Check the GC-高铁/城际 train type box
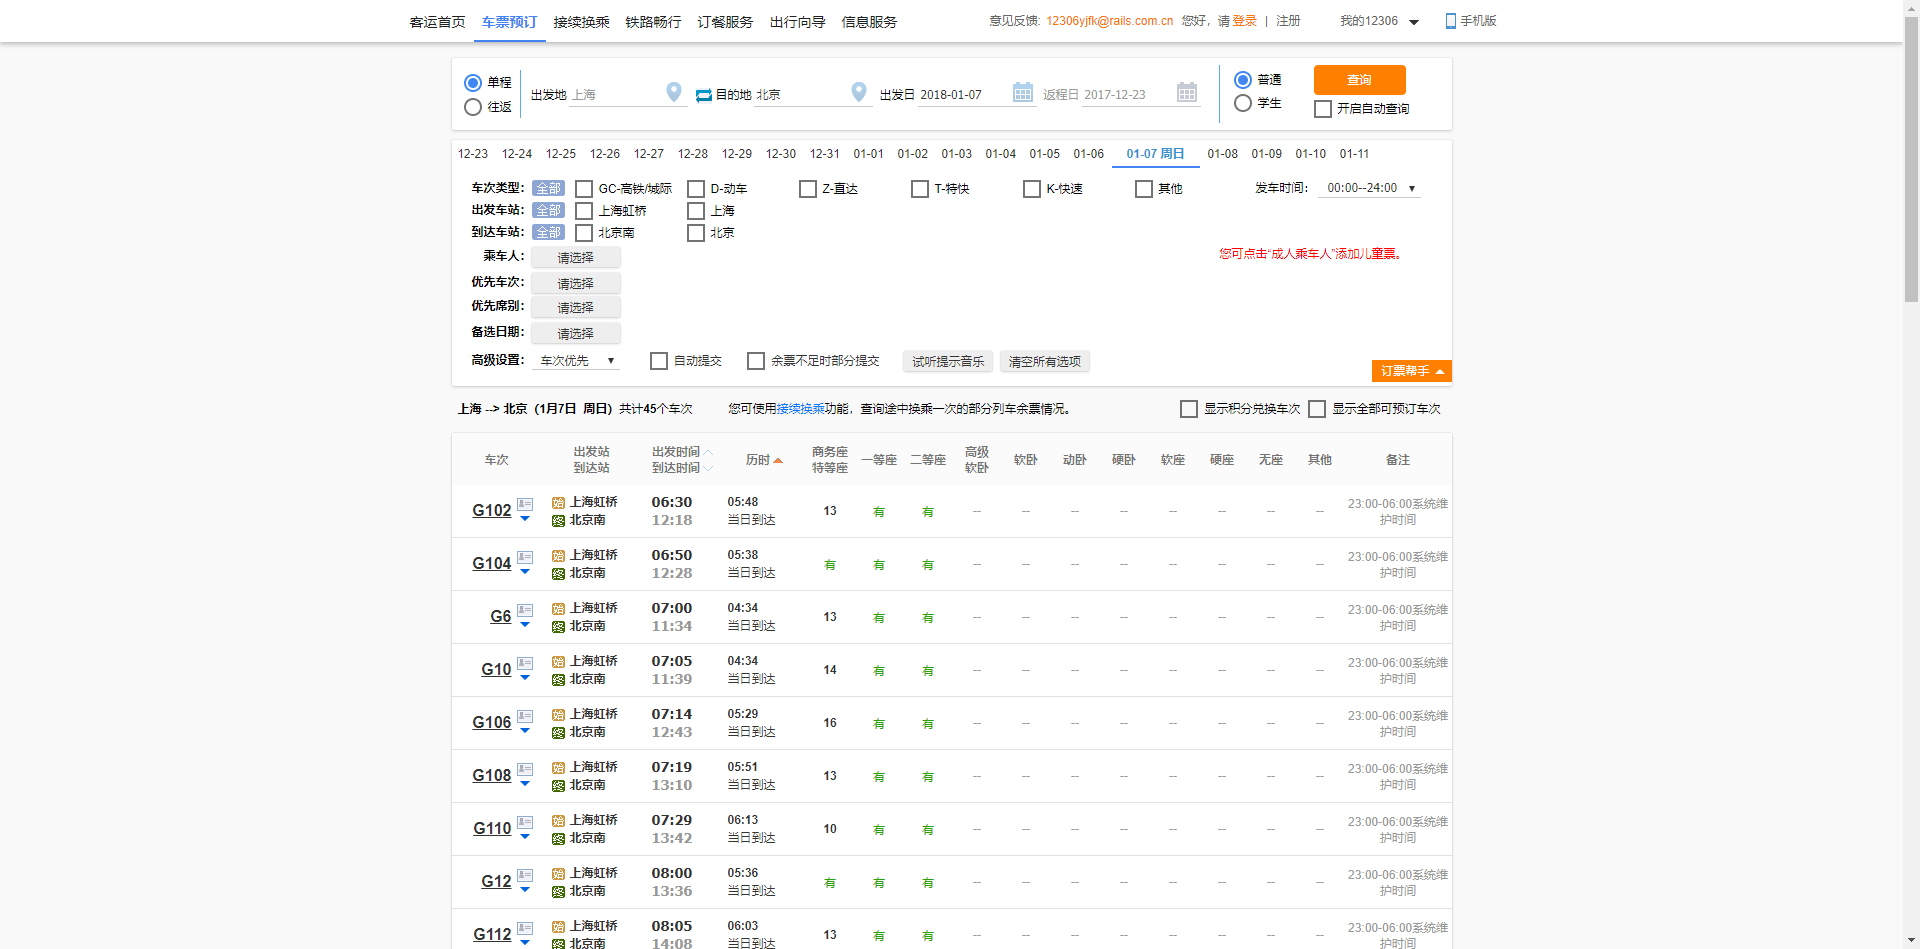The image size is (1920, 949). 584,189
